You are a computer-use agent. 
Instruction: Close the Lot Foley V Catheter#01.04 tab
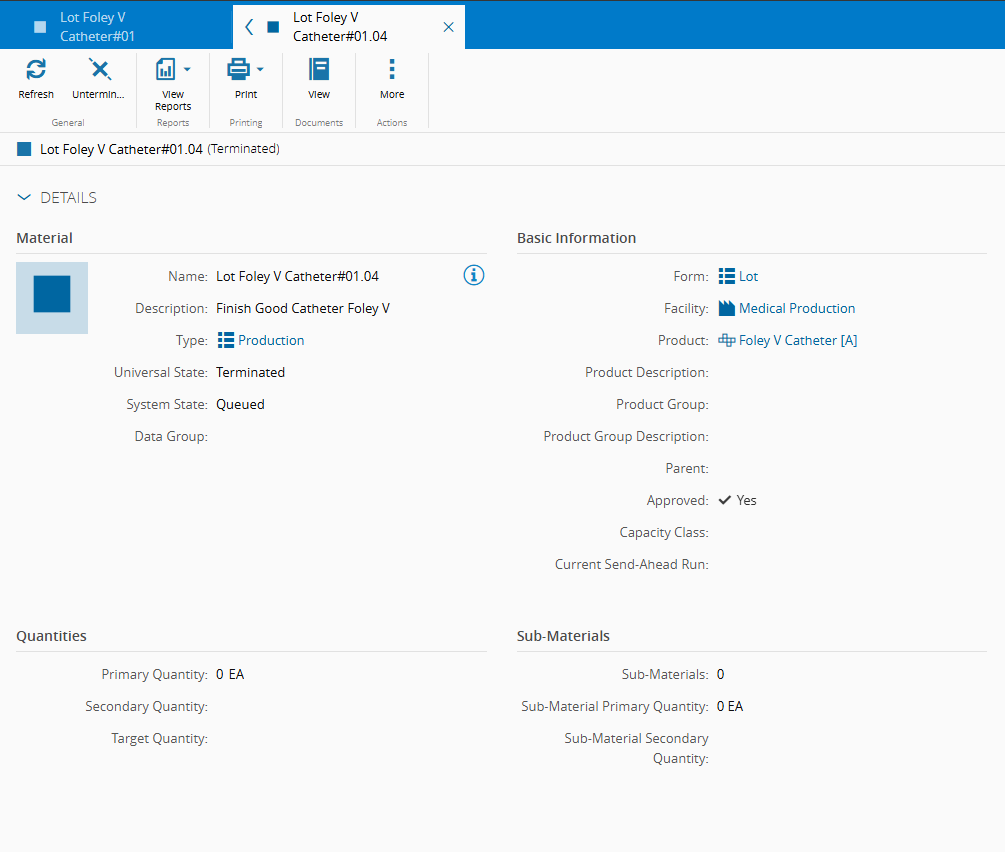(448, 27)
